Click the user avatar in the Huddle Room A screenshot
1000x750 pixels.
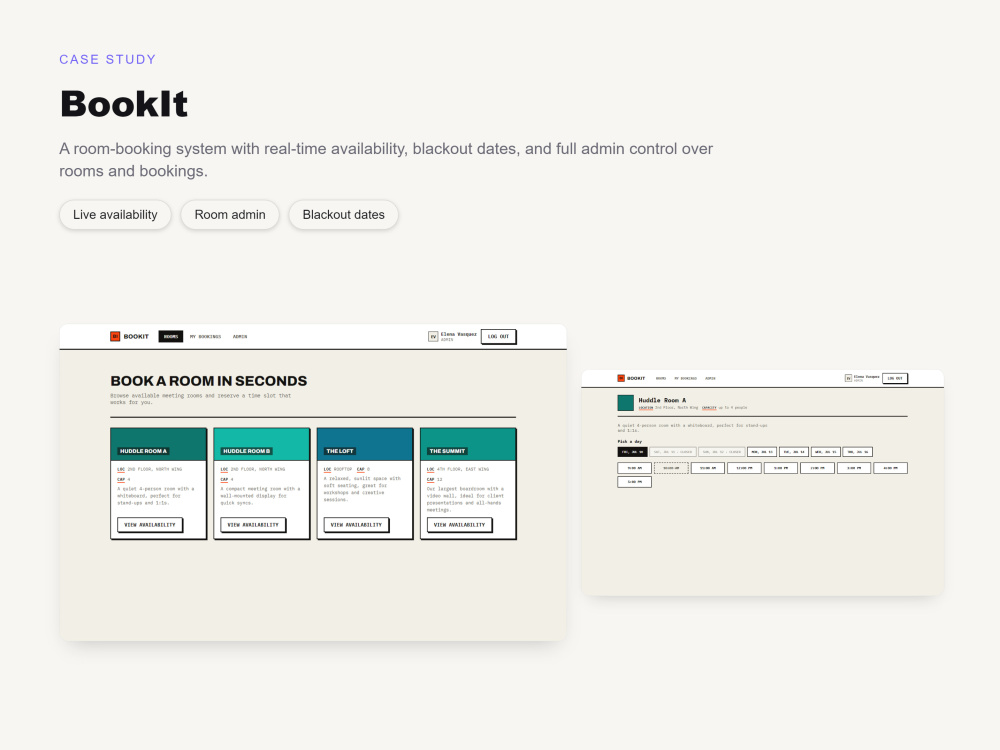click(x=848, y=378)
